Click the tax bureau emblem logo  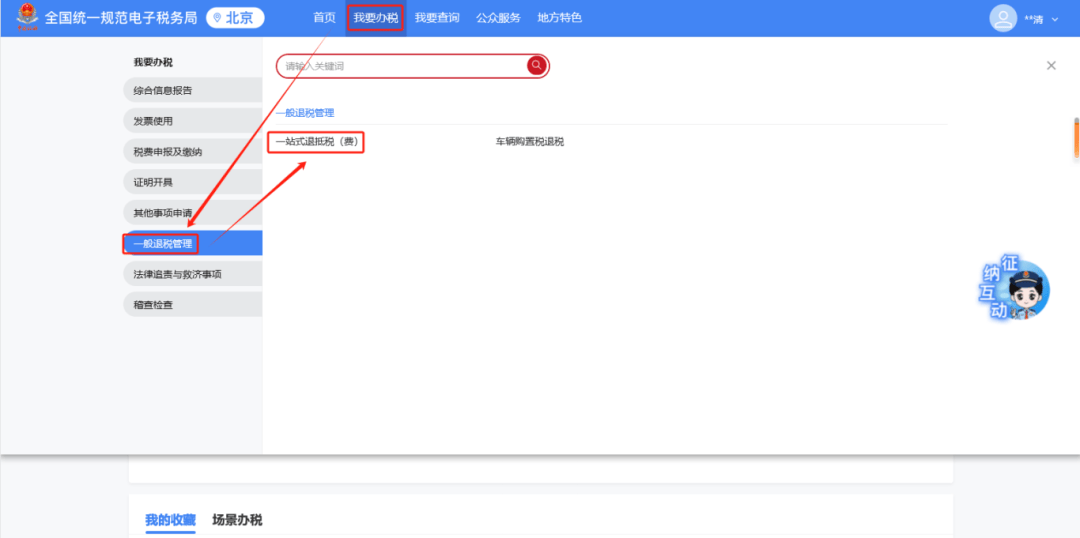pos(27,18)
